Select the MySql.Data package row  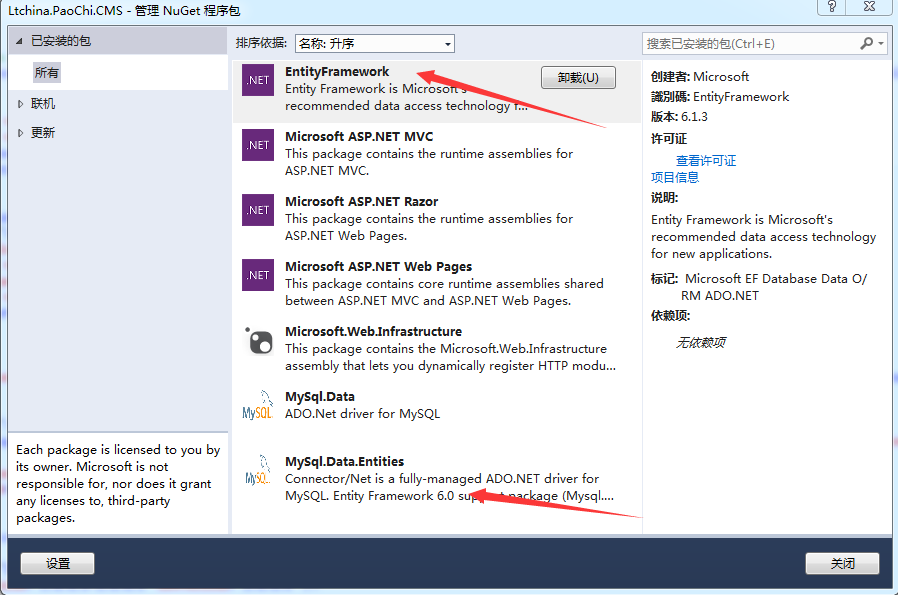point(436,413)
